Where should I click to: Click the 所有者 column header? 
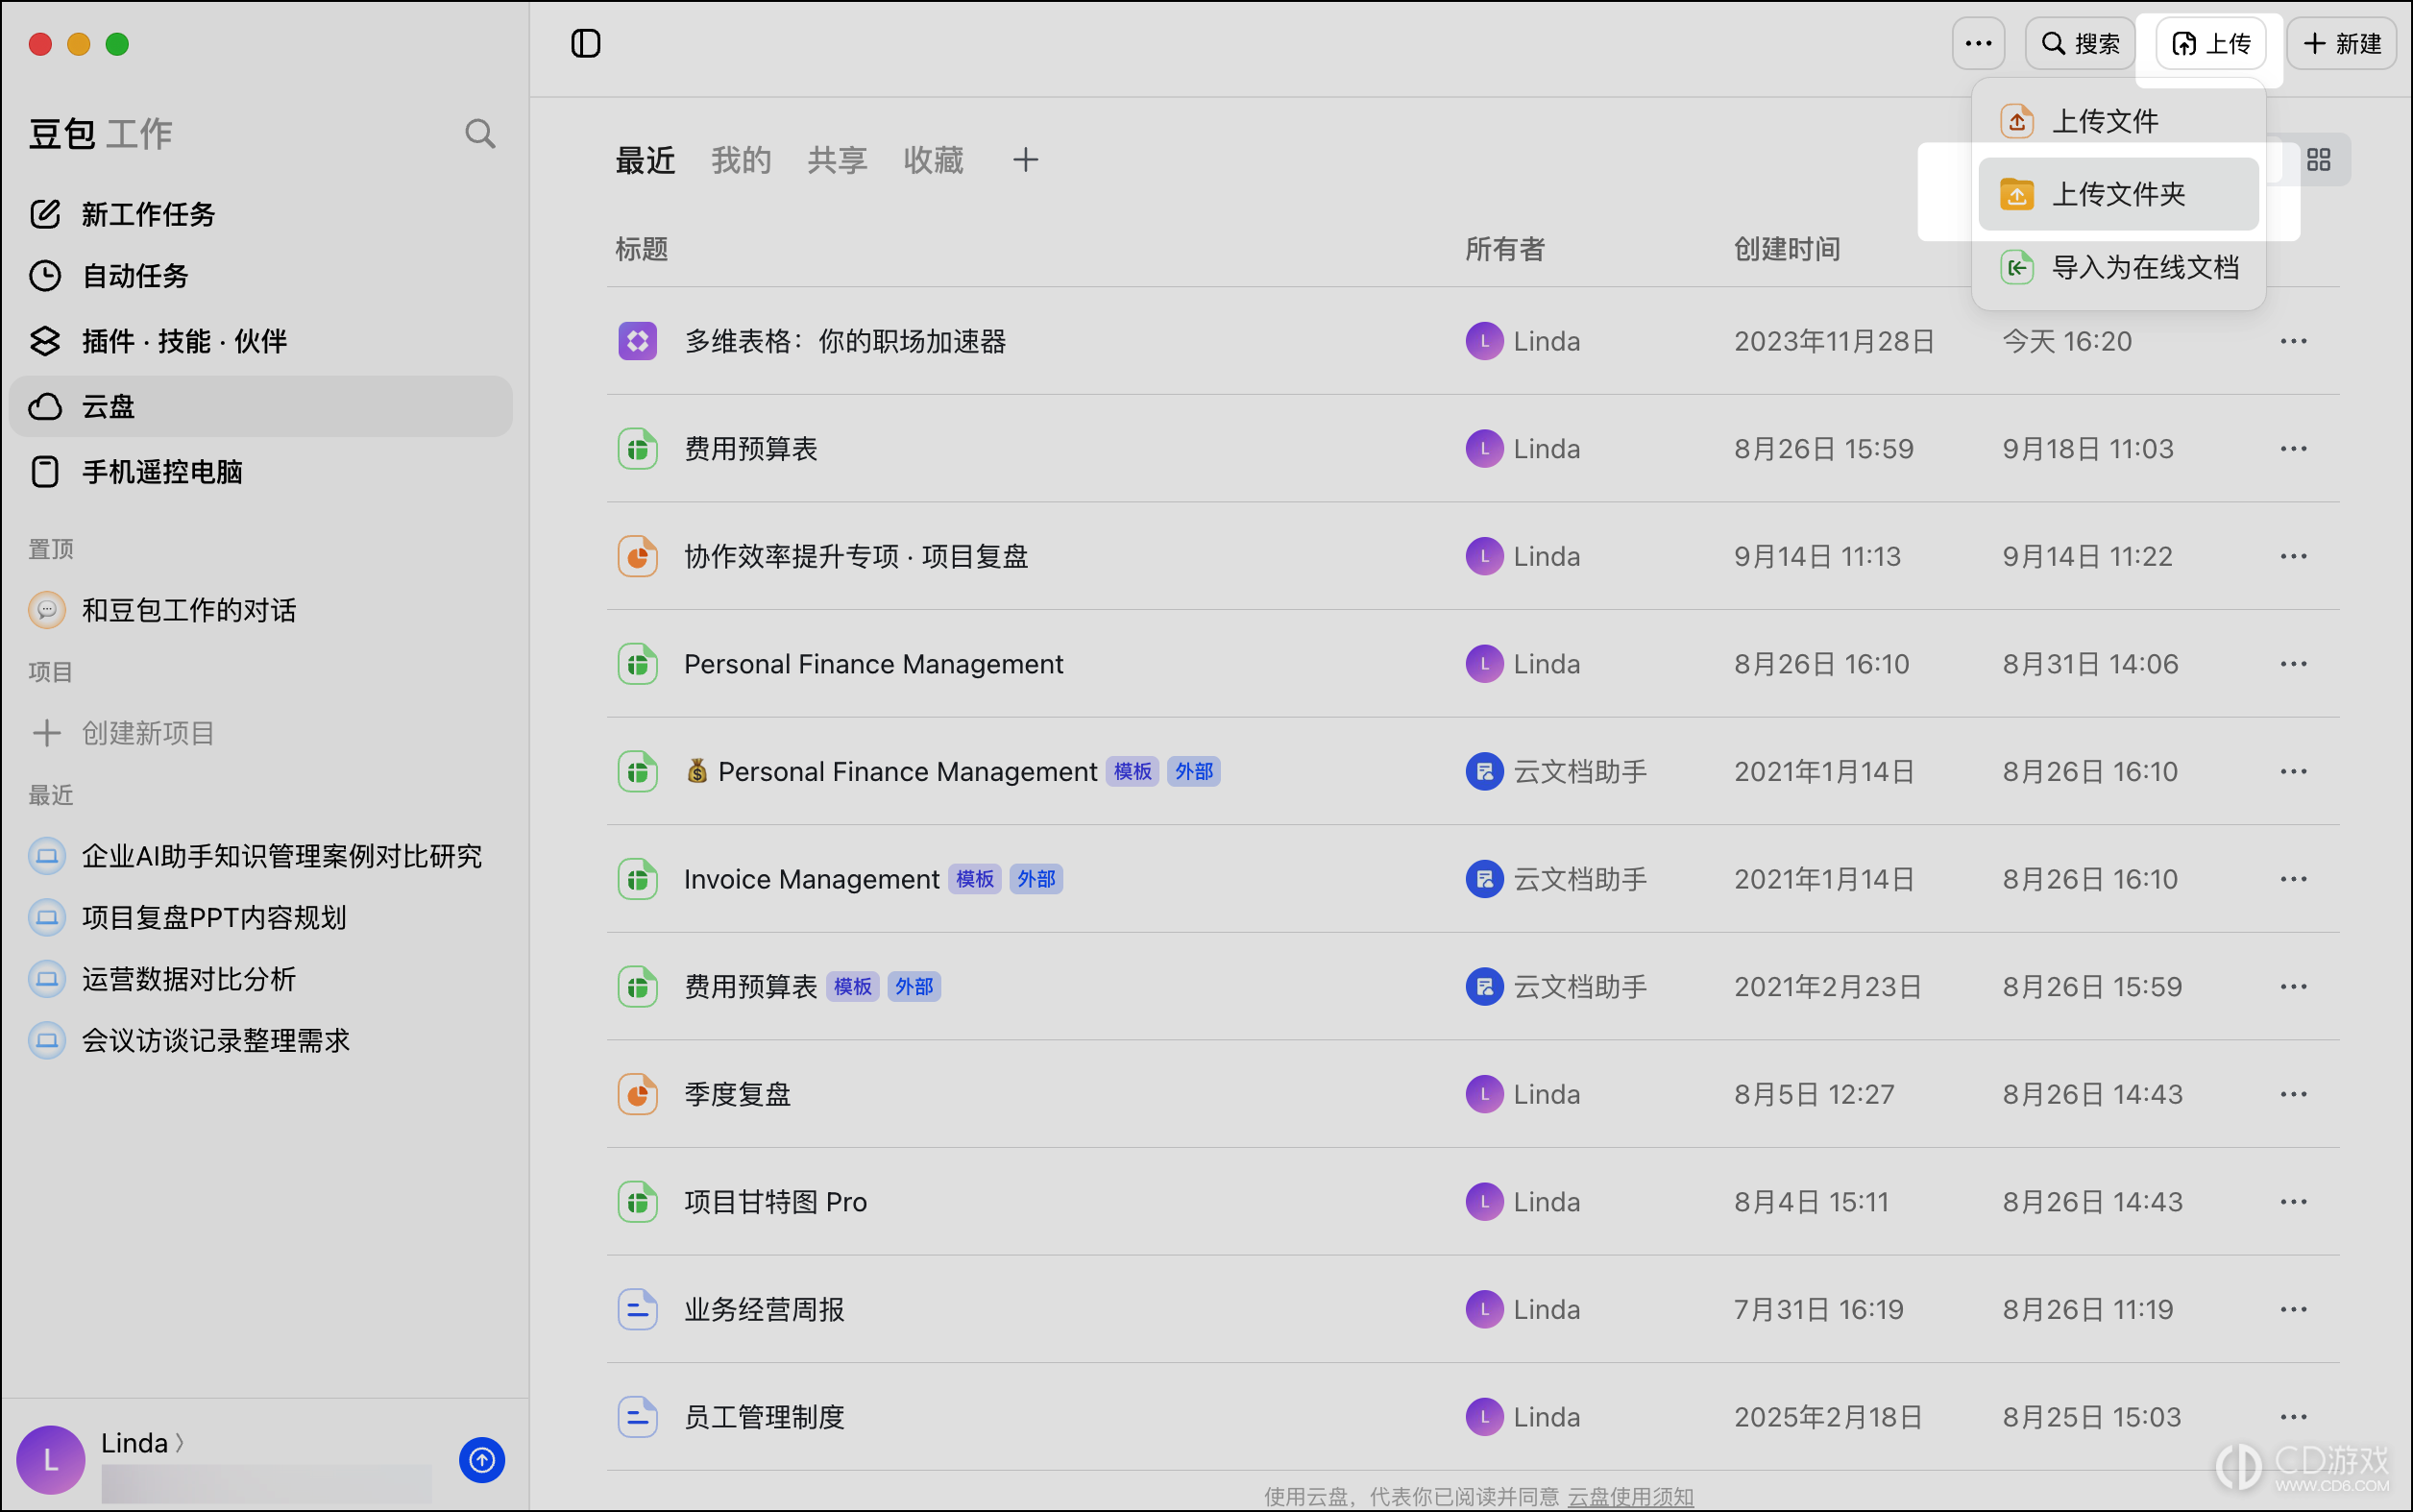(x=1505, y=249)
